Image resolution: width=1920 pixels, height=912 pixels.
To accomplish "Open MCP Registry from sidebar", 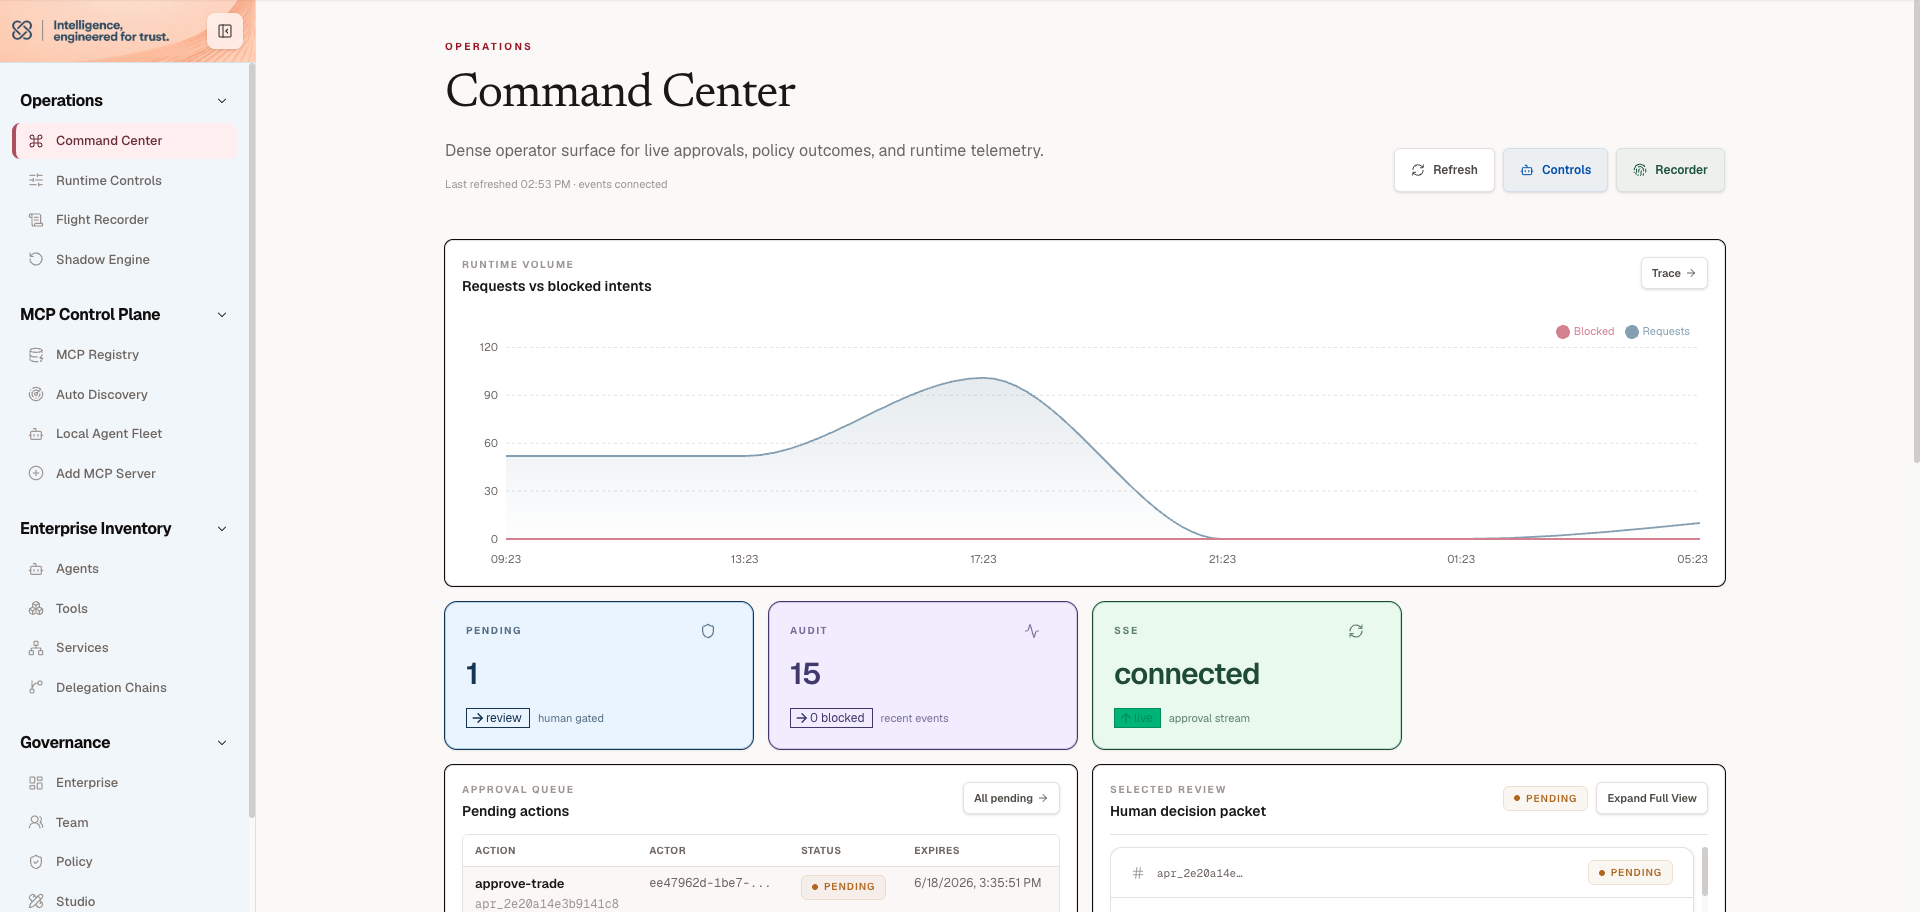I will tap(125, 355).
